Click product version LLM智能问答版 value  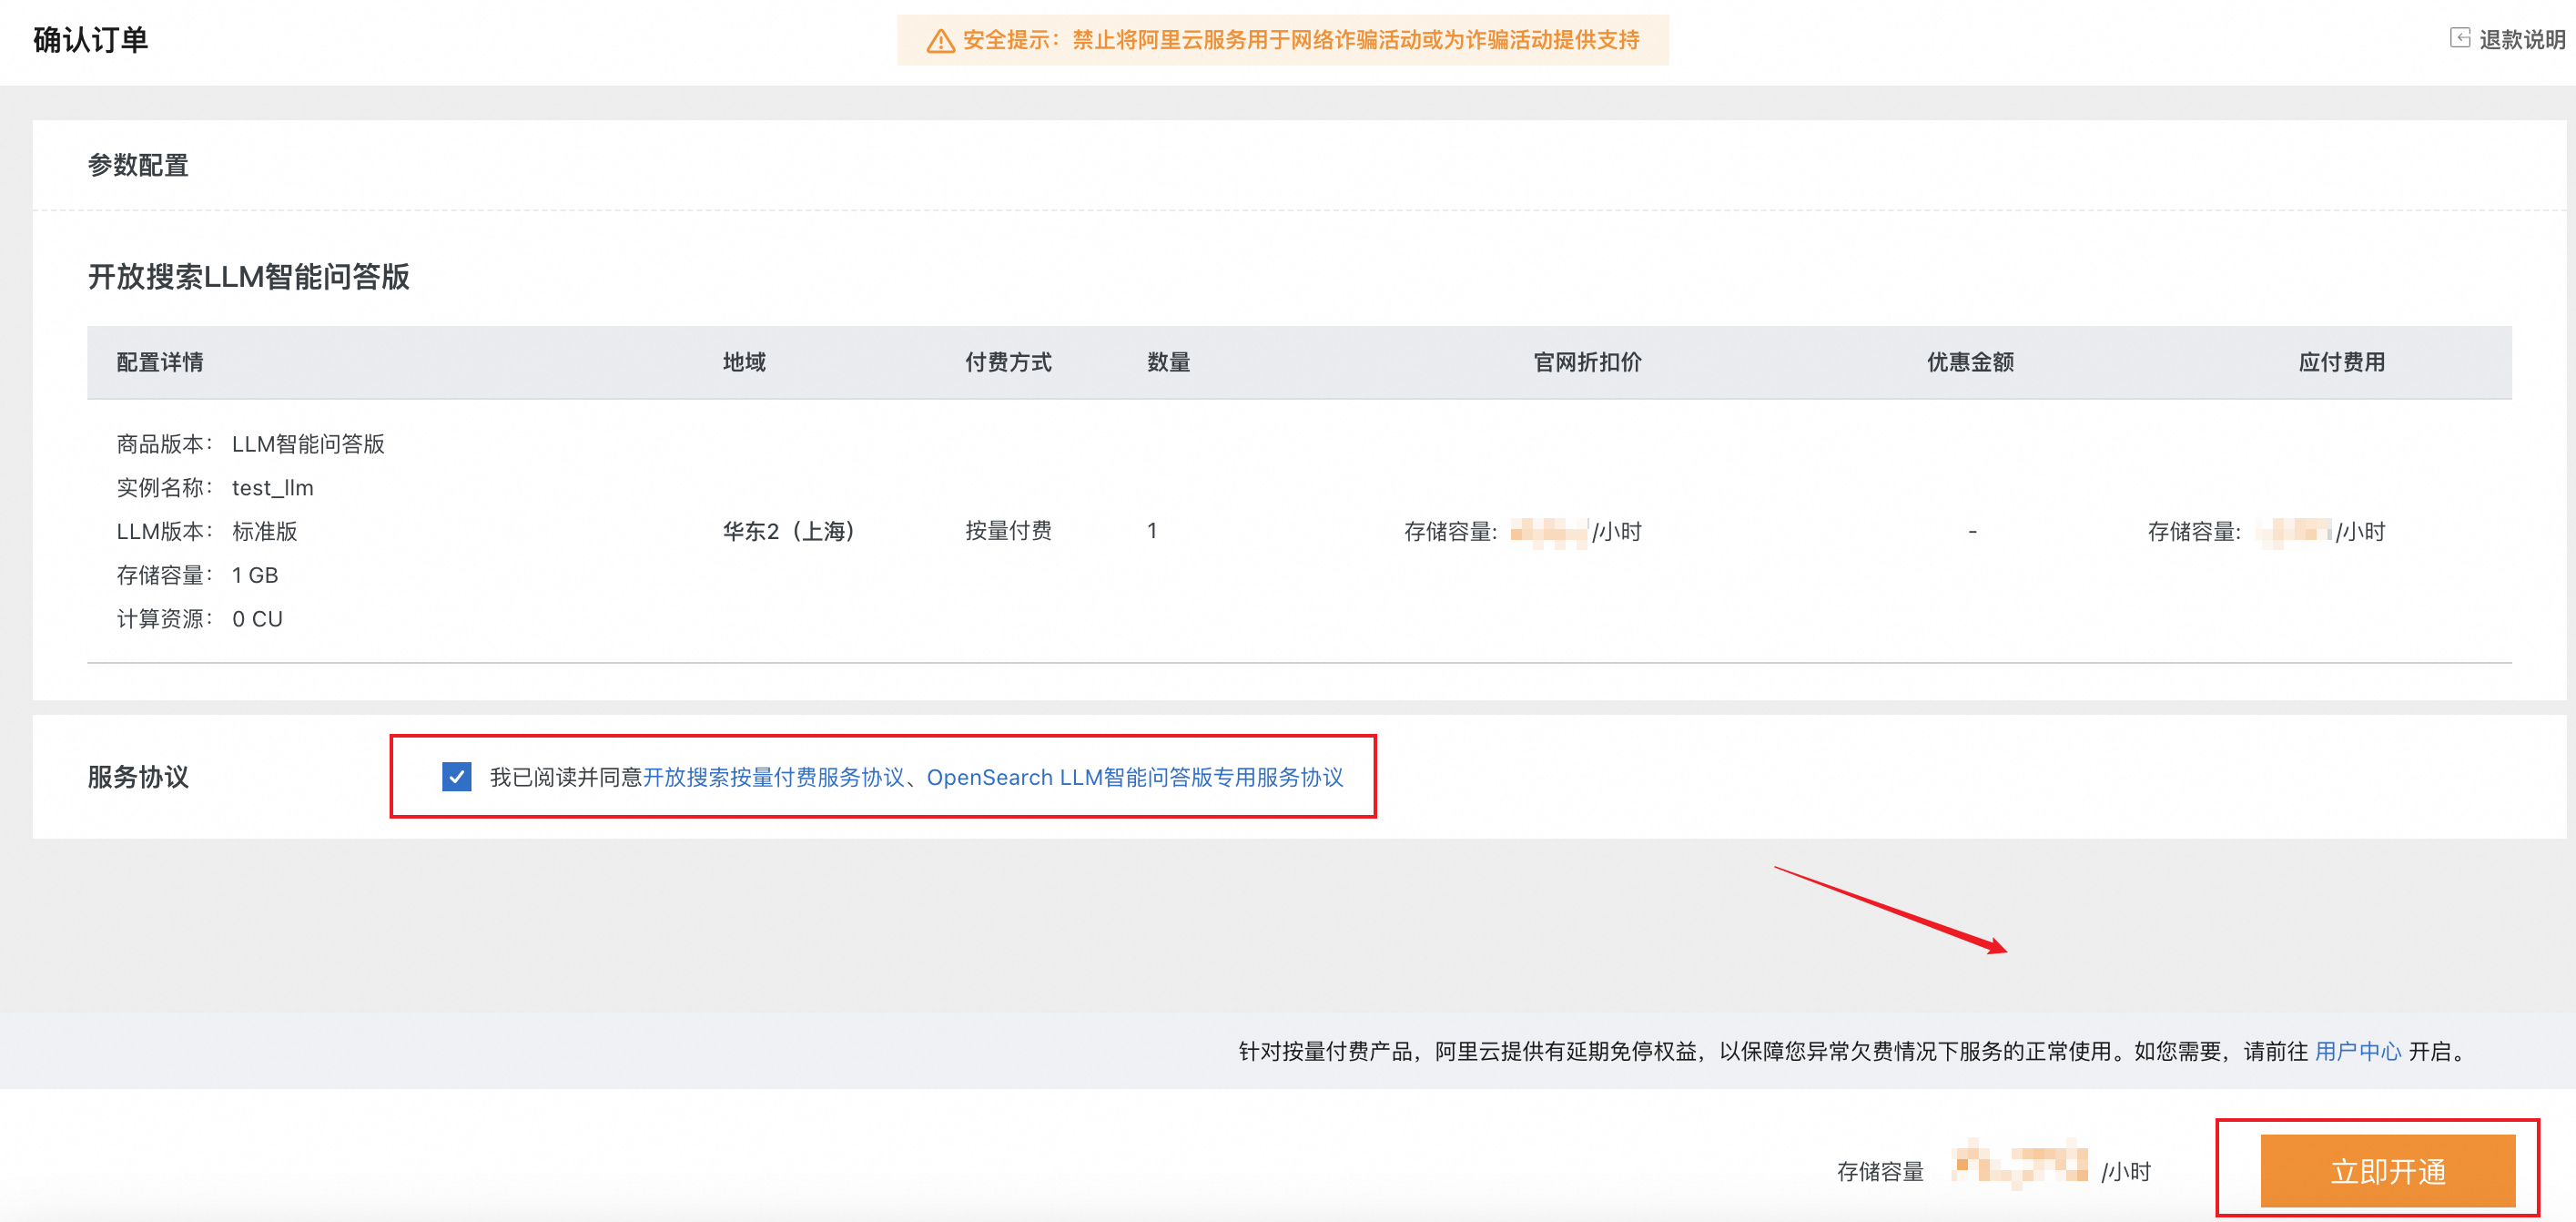(308, 444)
